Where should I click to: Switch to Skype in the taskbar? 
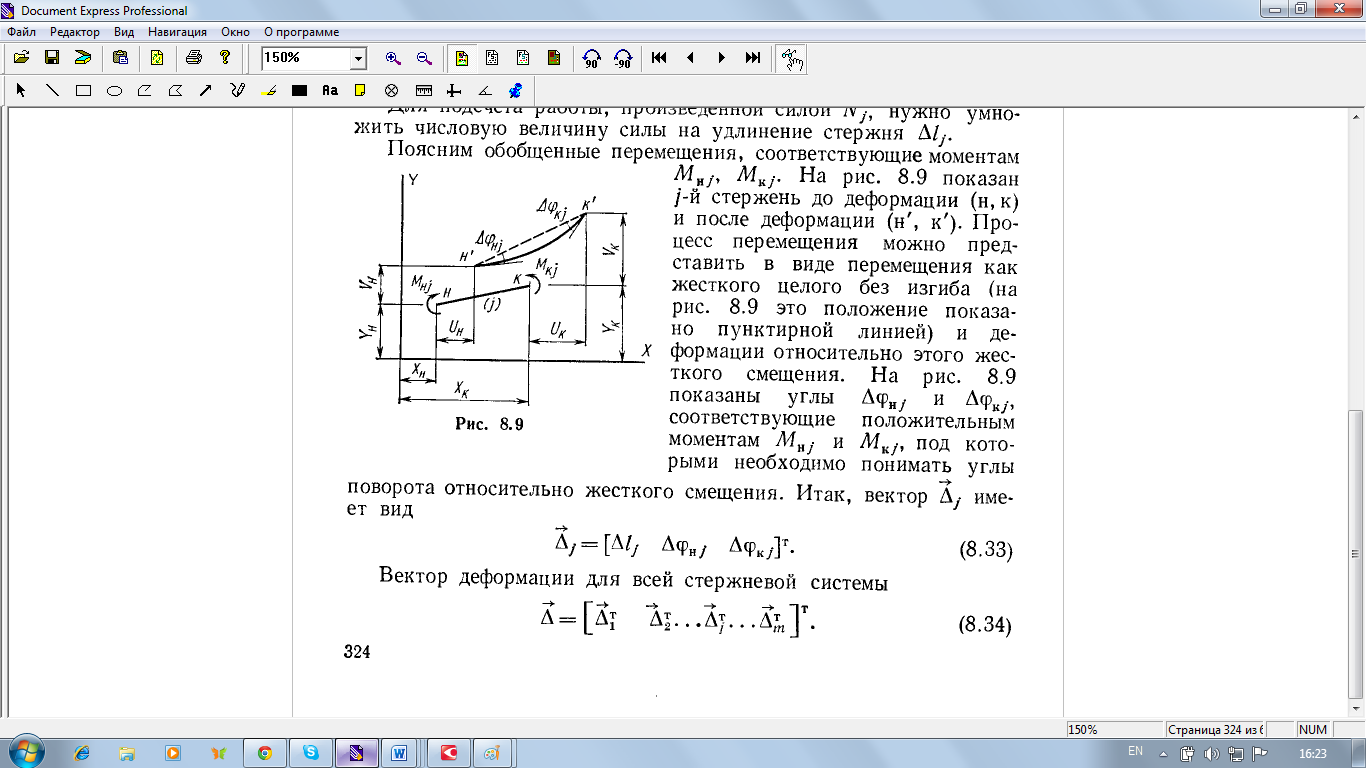click(310, 753)
